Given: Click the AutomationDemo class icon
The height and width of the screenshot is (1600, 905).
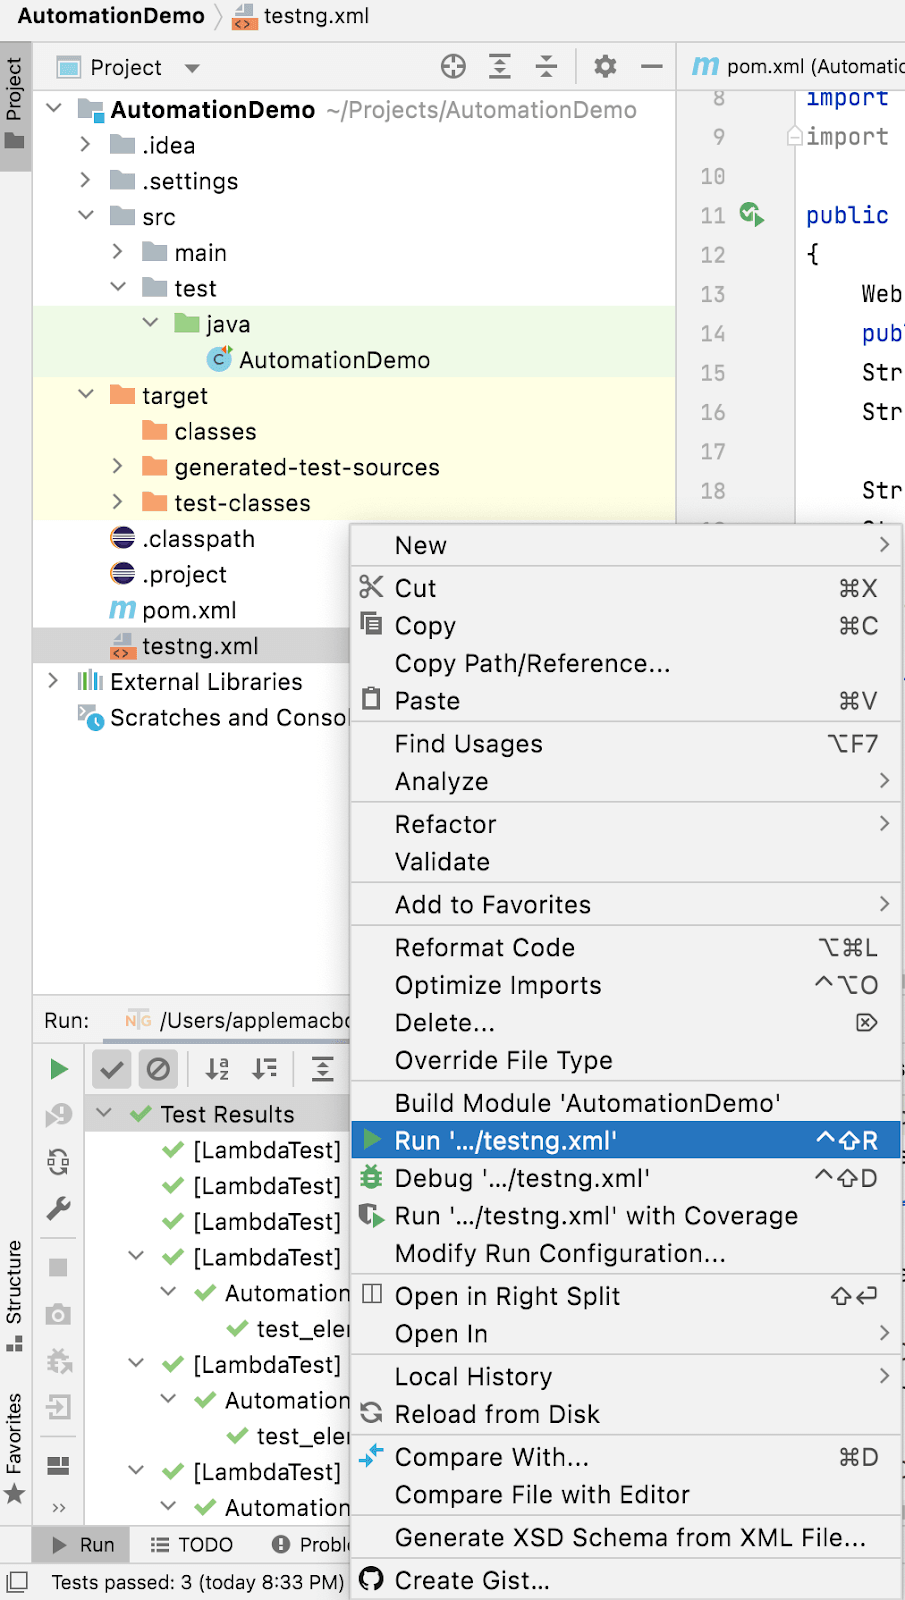Looking at the screenshot, I should (219, 359).
